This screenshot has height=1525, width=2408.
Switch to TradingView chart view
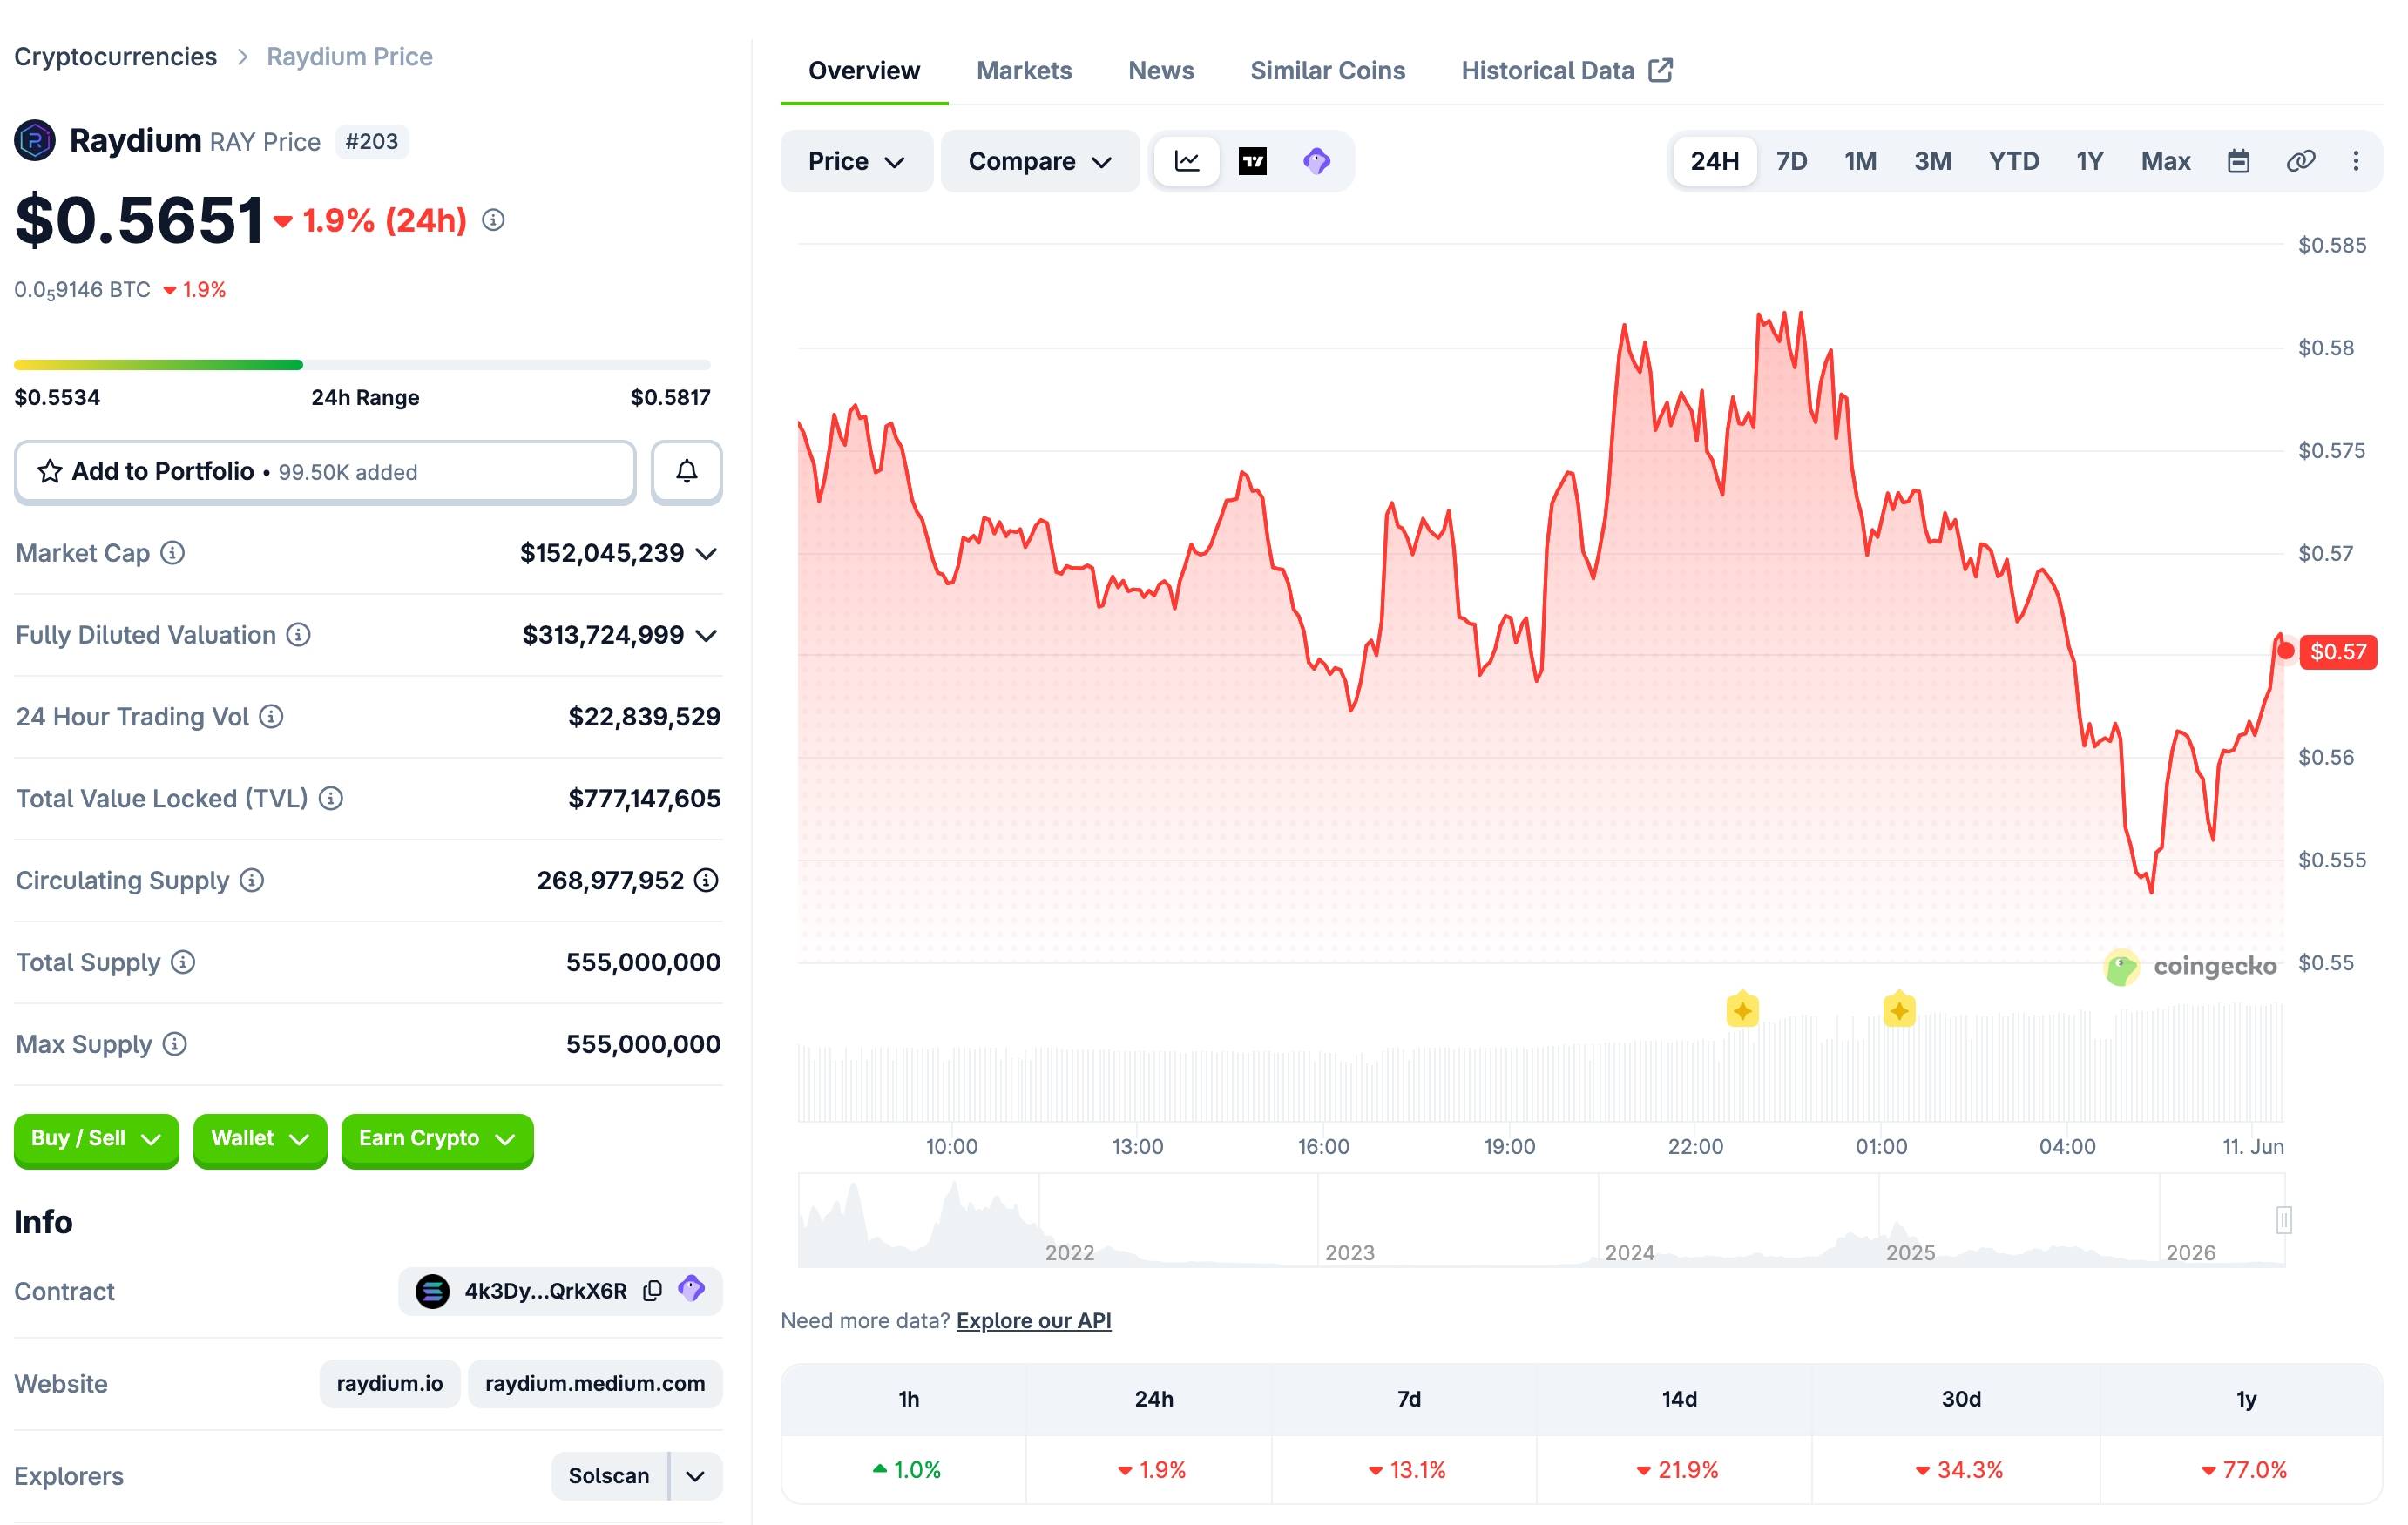(1252, 161)
